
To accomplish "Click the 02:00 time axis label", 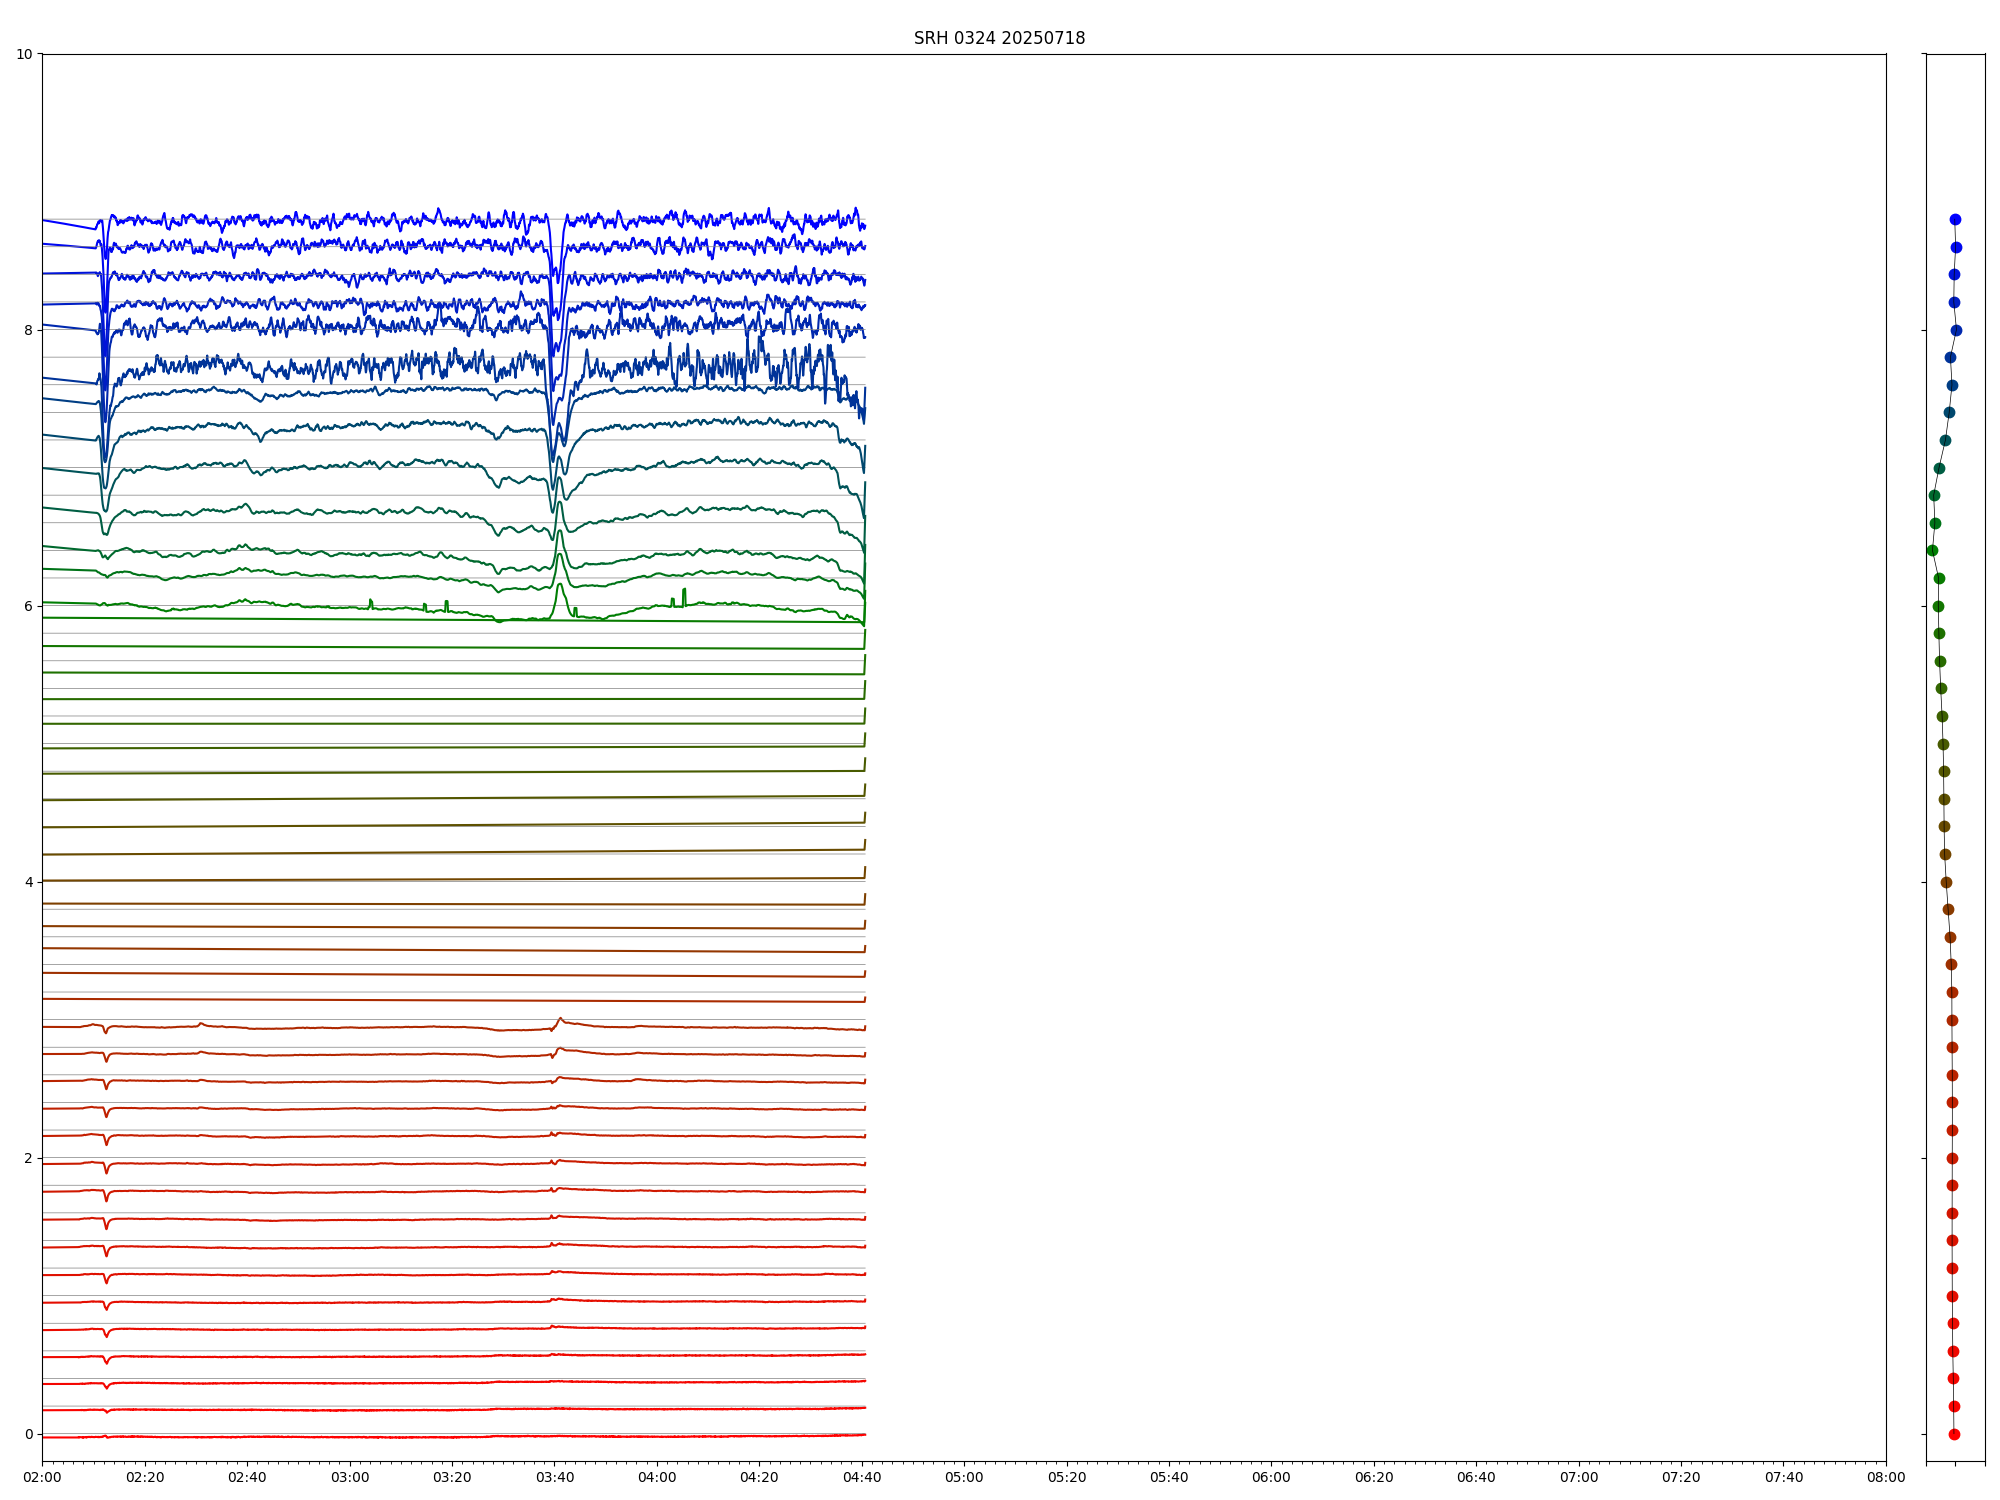I will [x=42, y=1477].
